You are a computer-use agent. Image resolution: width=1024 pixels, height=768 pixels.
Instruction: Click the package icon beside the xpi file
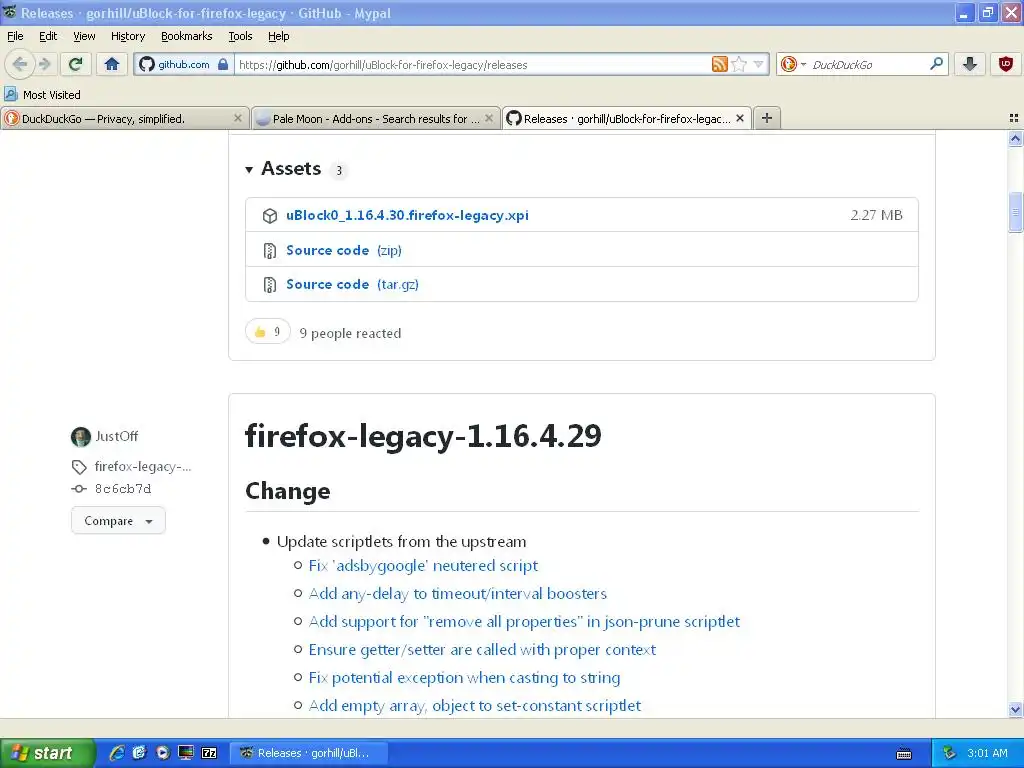[x=269, y=216]
